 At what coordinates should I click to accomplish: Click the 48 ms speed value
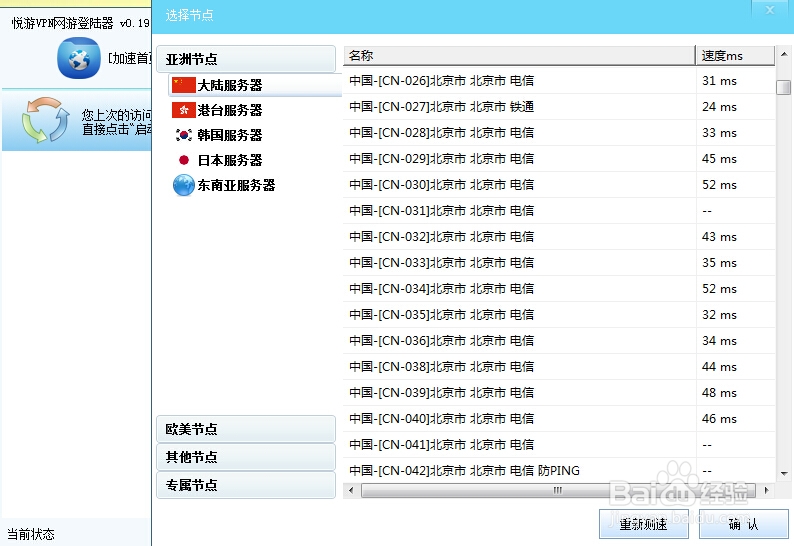click(719, 393)
